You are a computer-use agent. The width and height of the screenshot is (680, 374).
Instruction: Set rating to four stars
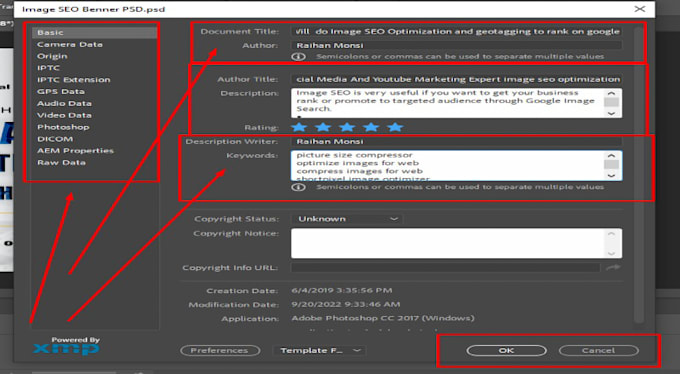pyautogui.click(x=371, y=127)
